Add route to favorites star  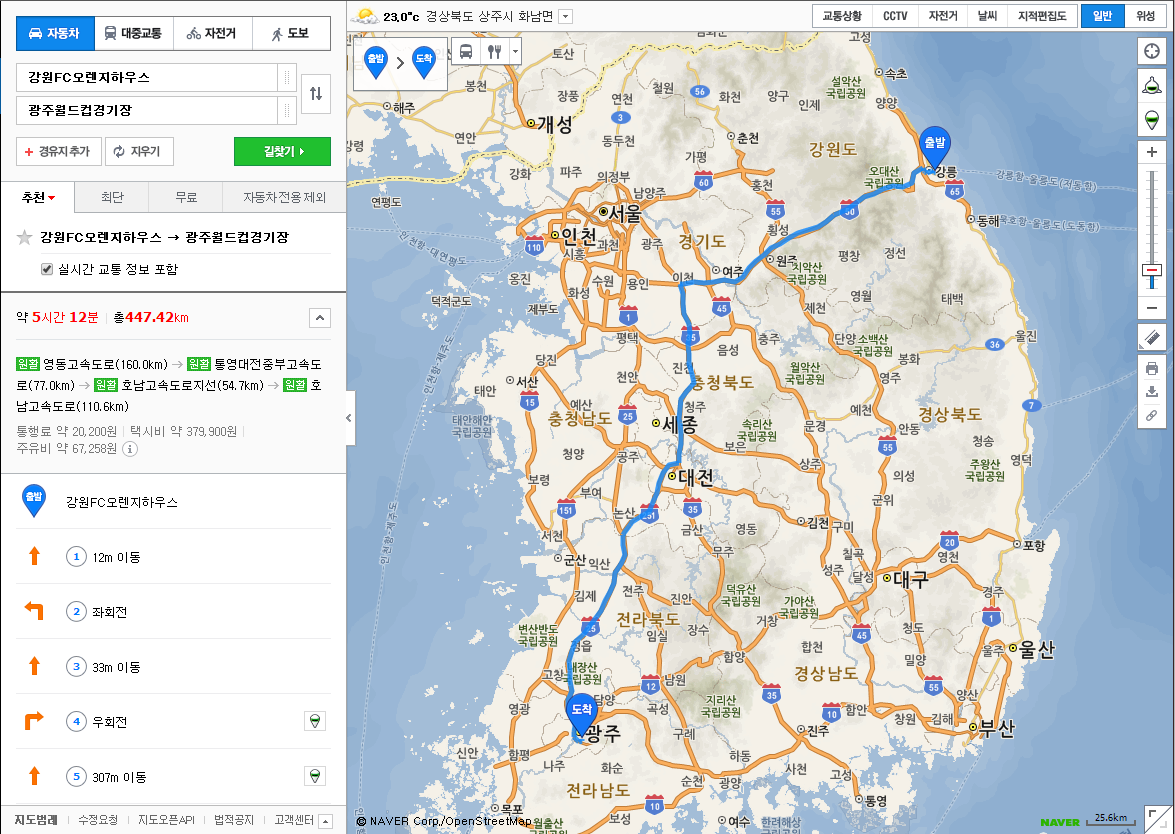(25, 238)
